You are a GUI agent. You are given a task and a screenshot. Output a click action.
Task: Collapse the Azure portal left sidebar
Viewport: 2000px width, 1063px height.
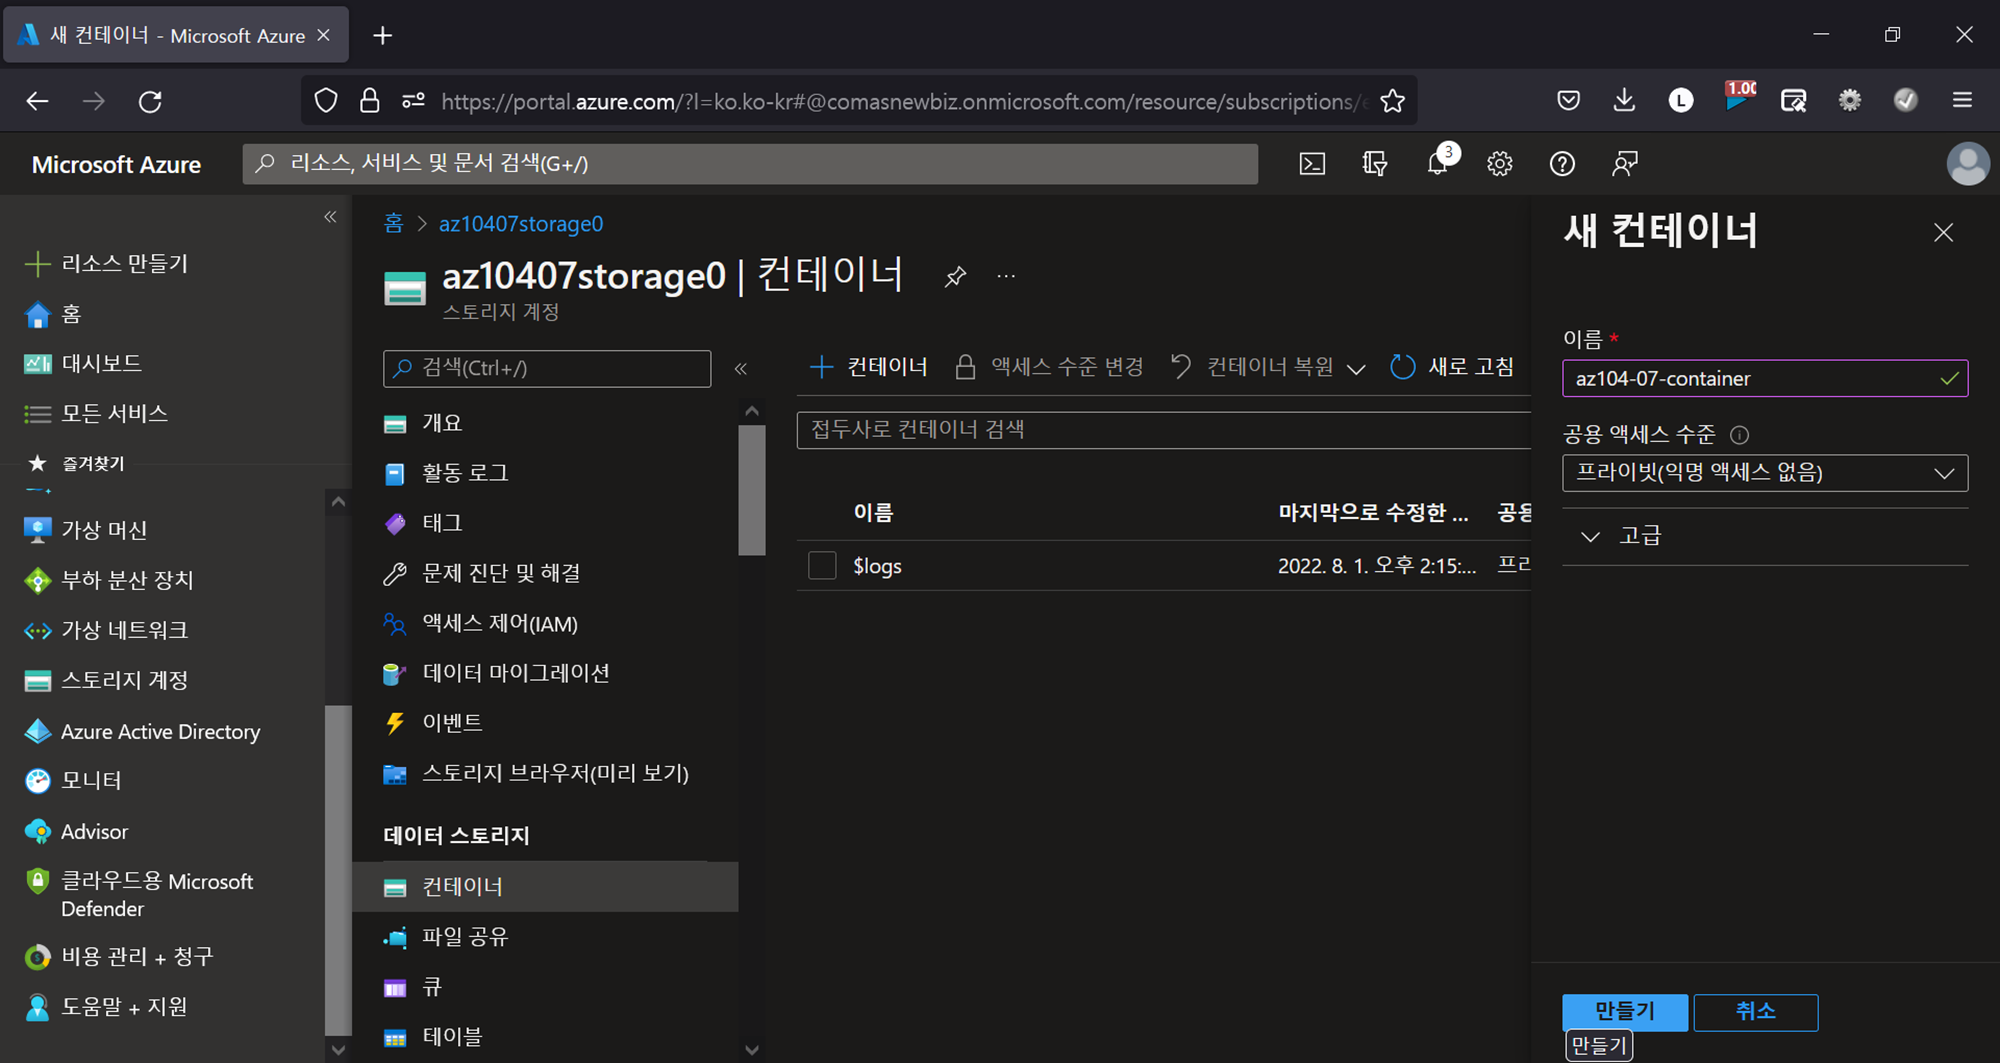(x=330, y=217)
